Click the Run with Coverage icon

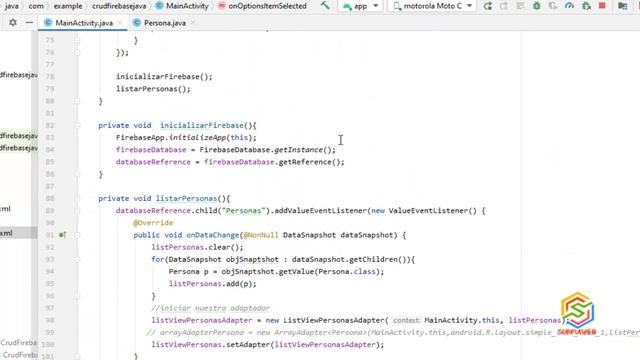tap(553, 6)
